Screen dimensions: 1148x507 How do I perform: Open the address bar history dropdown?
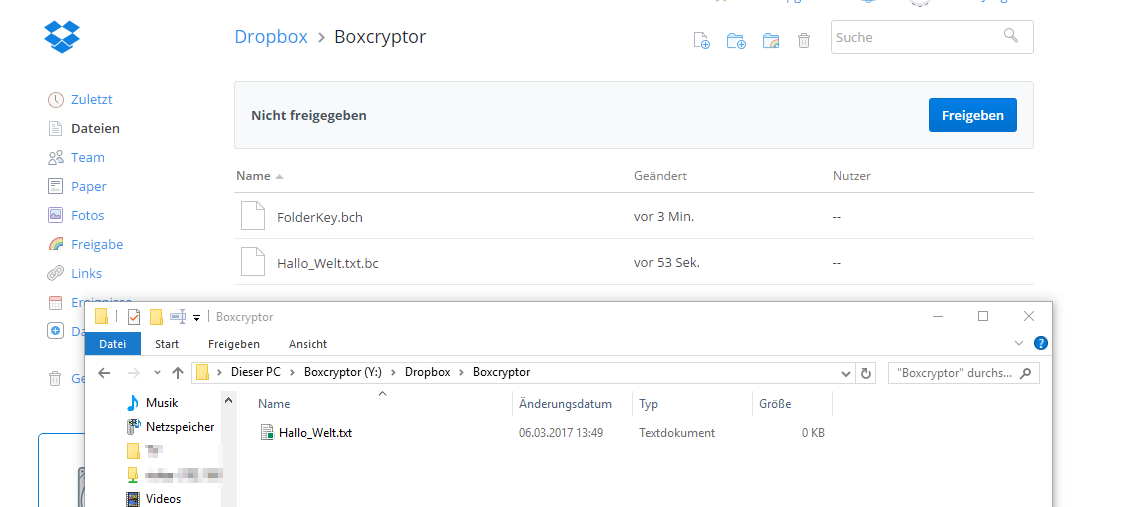coord(846,373)
